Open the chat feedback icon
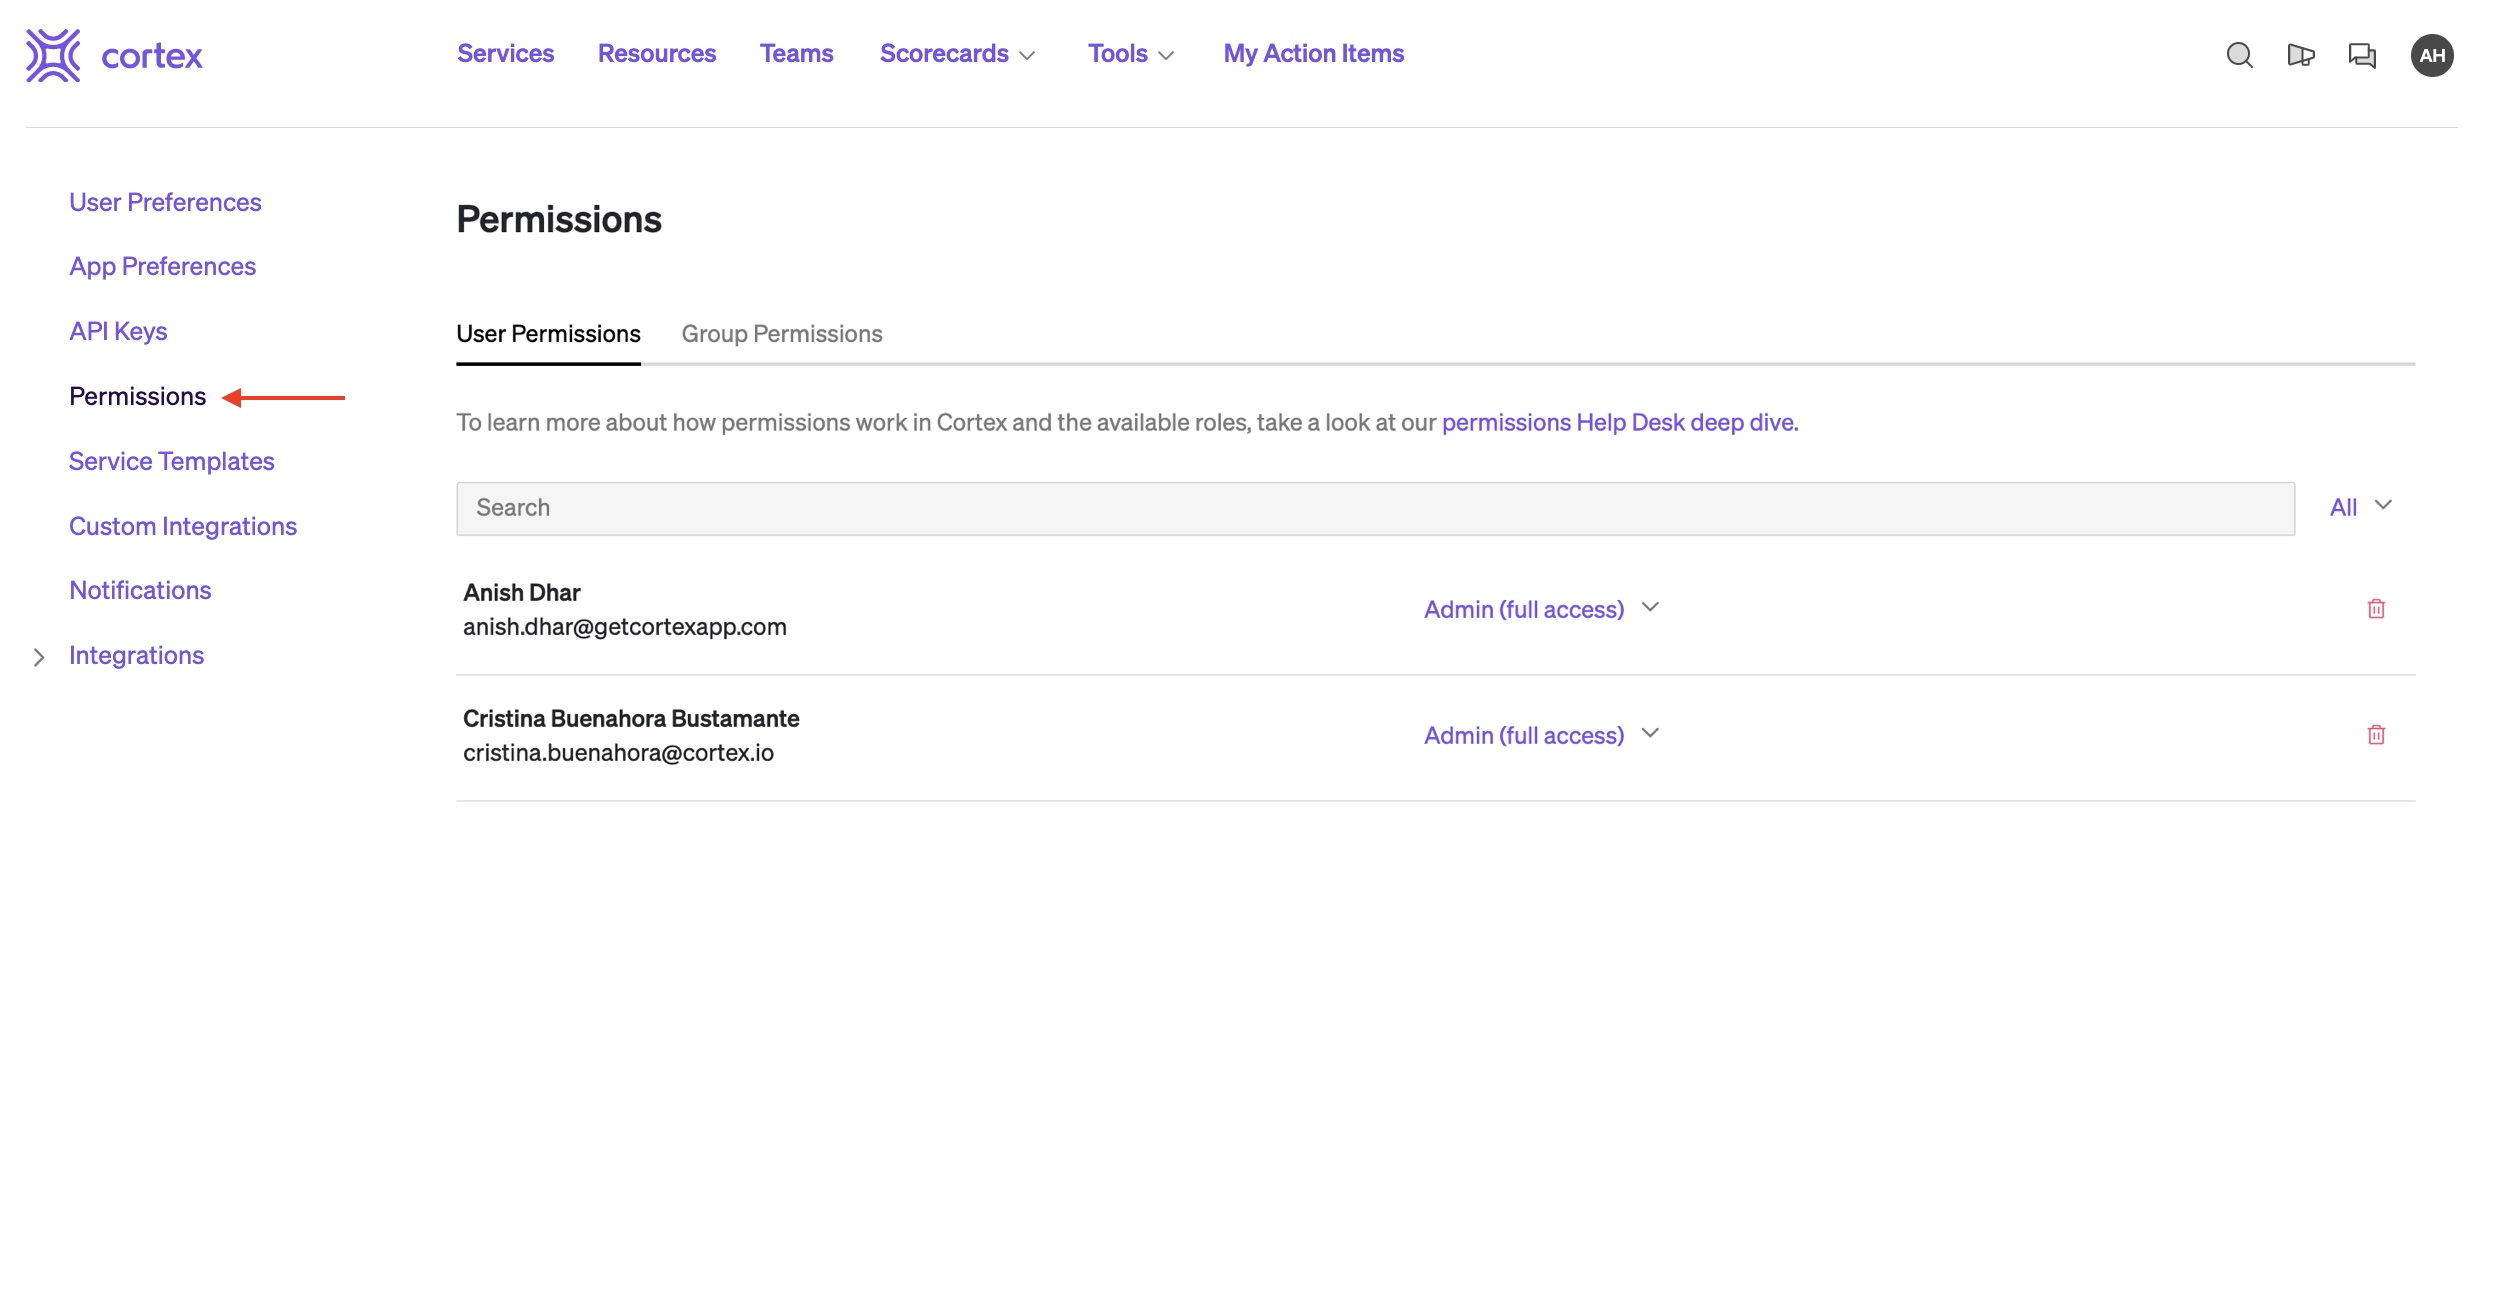Image resolution: width=2502 pixels, height=1298 pixels. (x=2361, y=55)
